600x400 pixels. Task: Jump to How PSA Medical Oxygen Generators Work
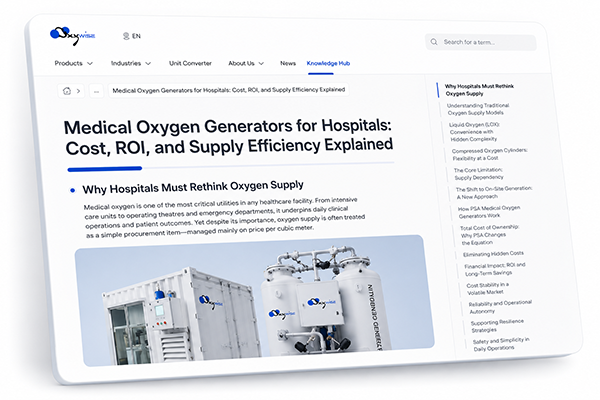(489, 212)
